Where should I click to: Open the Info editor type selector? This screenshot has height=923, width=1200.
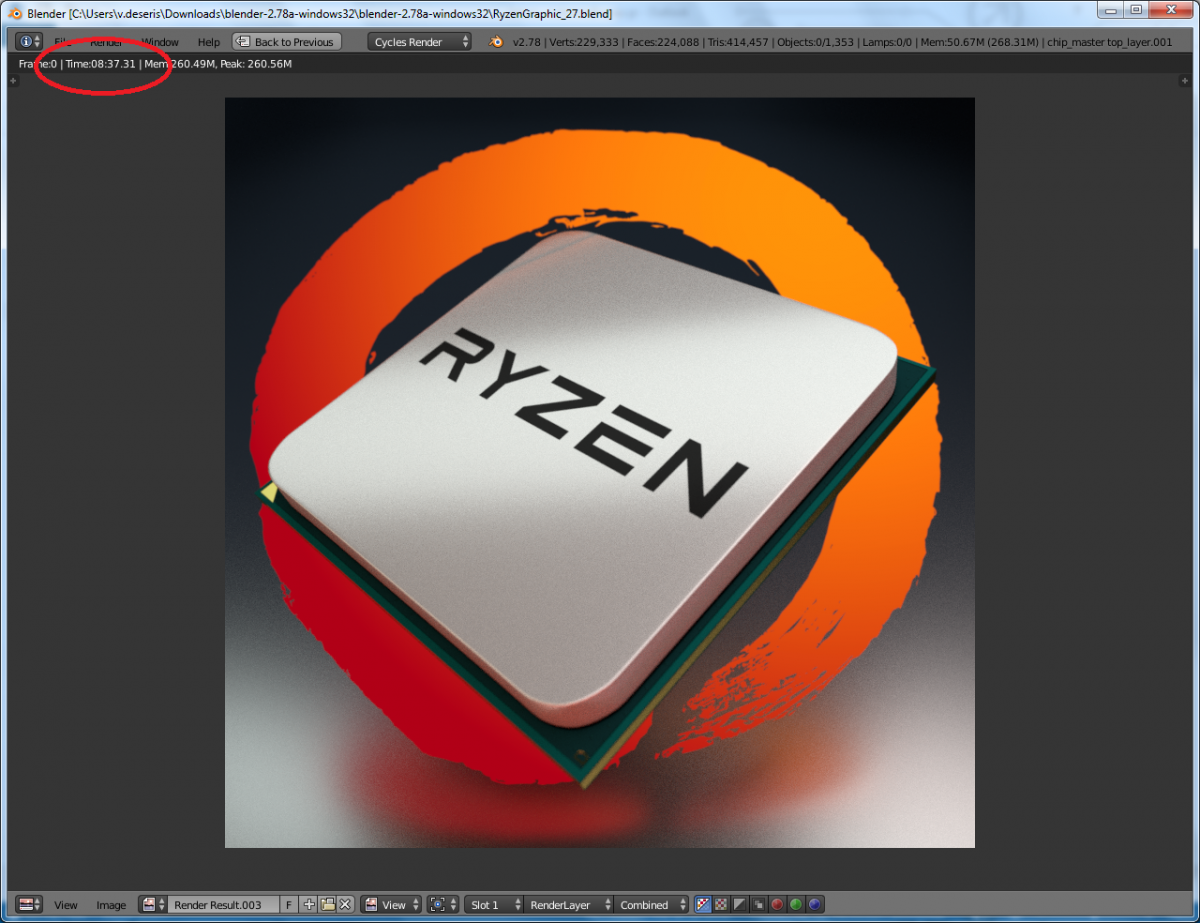29,42
